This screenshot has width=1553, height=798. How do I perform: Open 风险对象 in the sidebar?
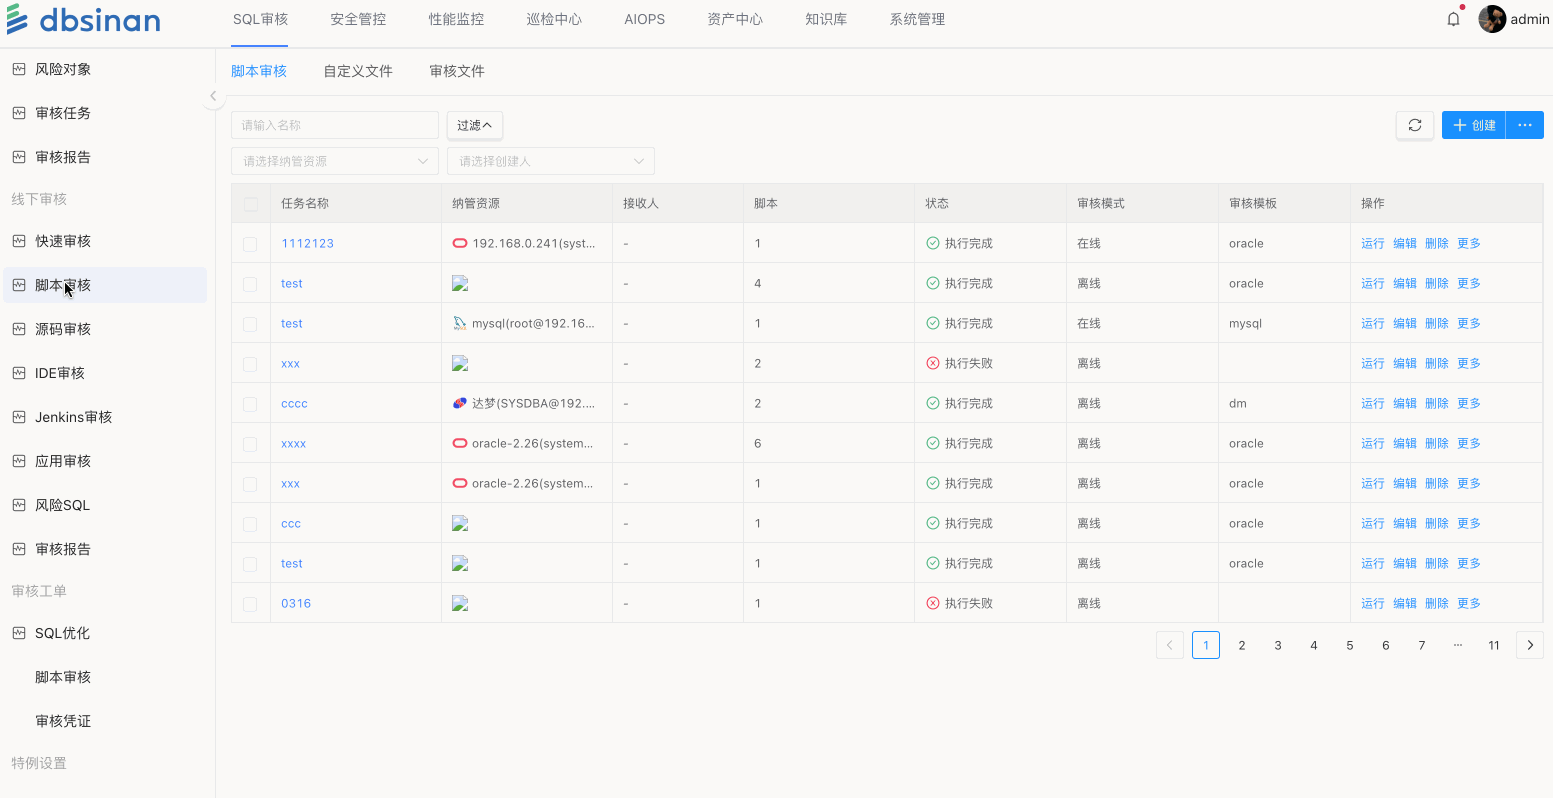(x=63, y=69)
